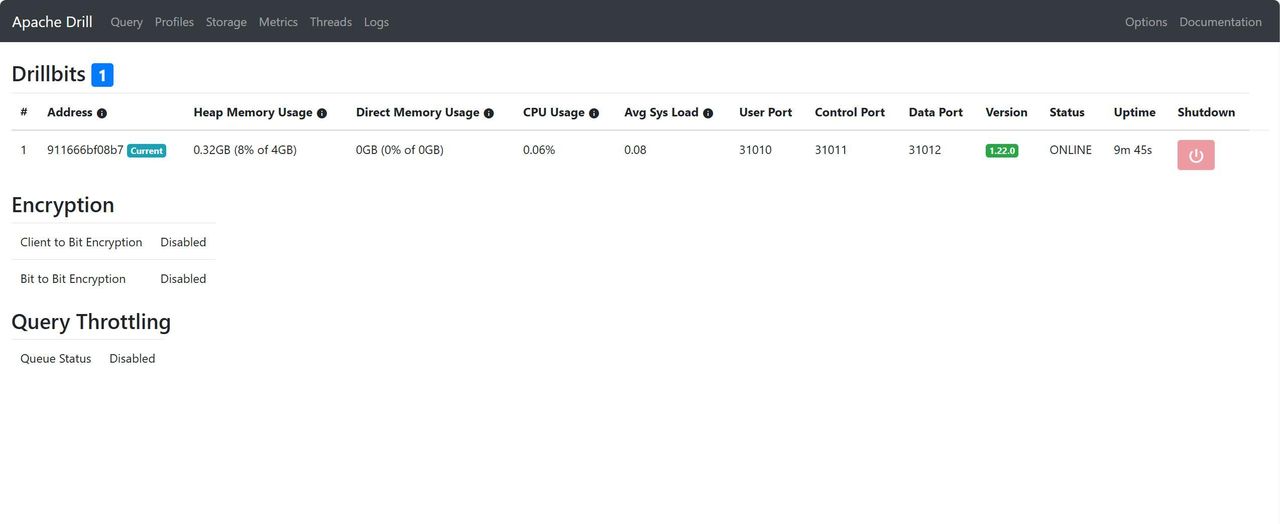
Task: View the Threads page
Action: click(x=331, y=22)
